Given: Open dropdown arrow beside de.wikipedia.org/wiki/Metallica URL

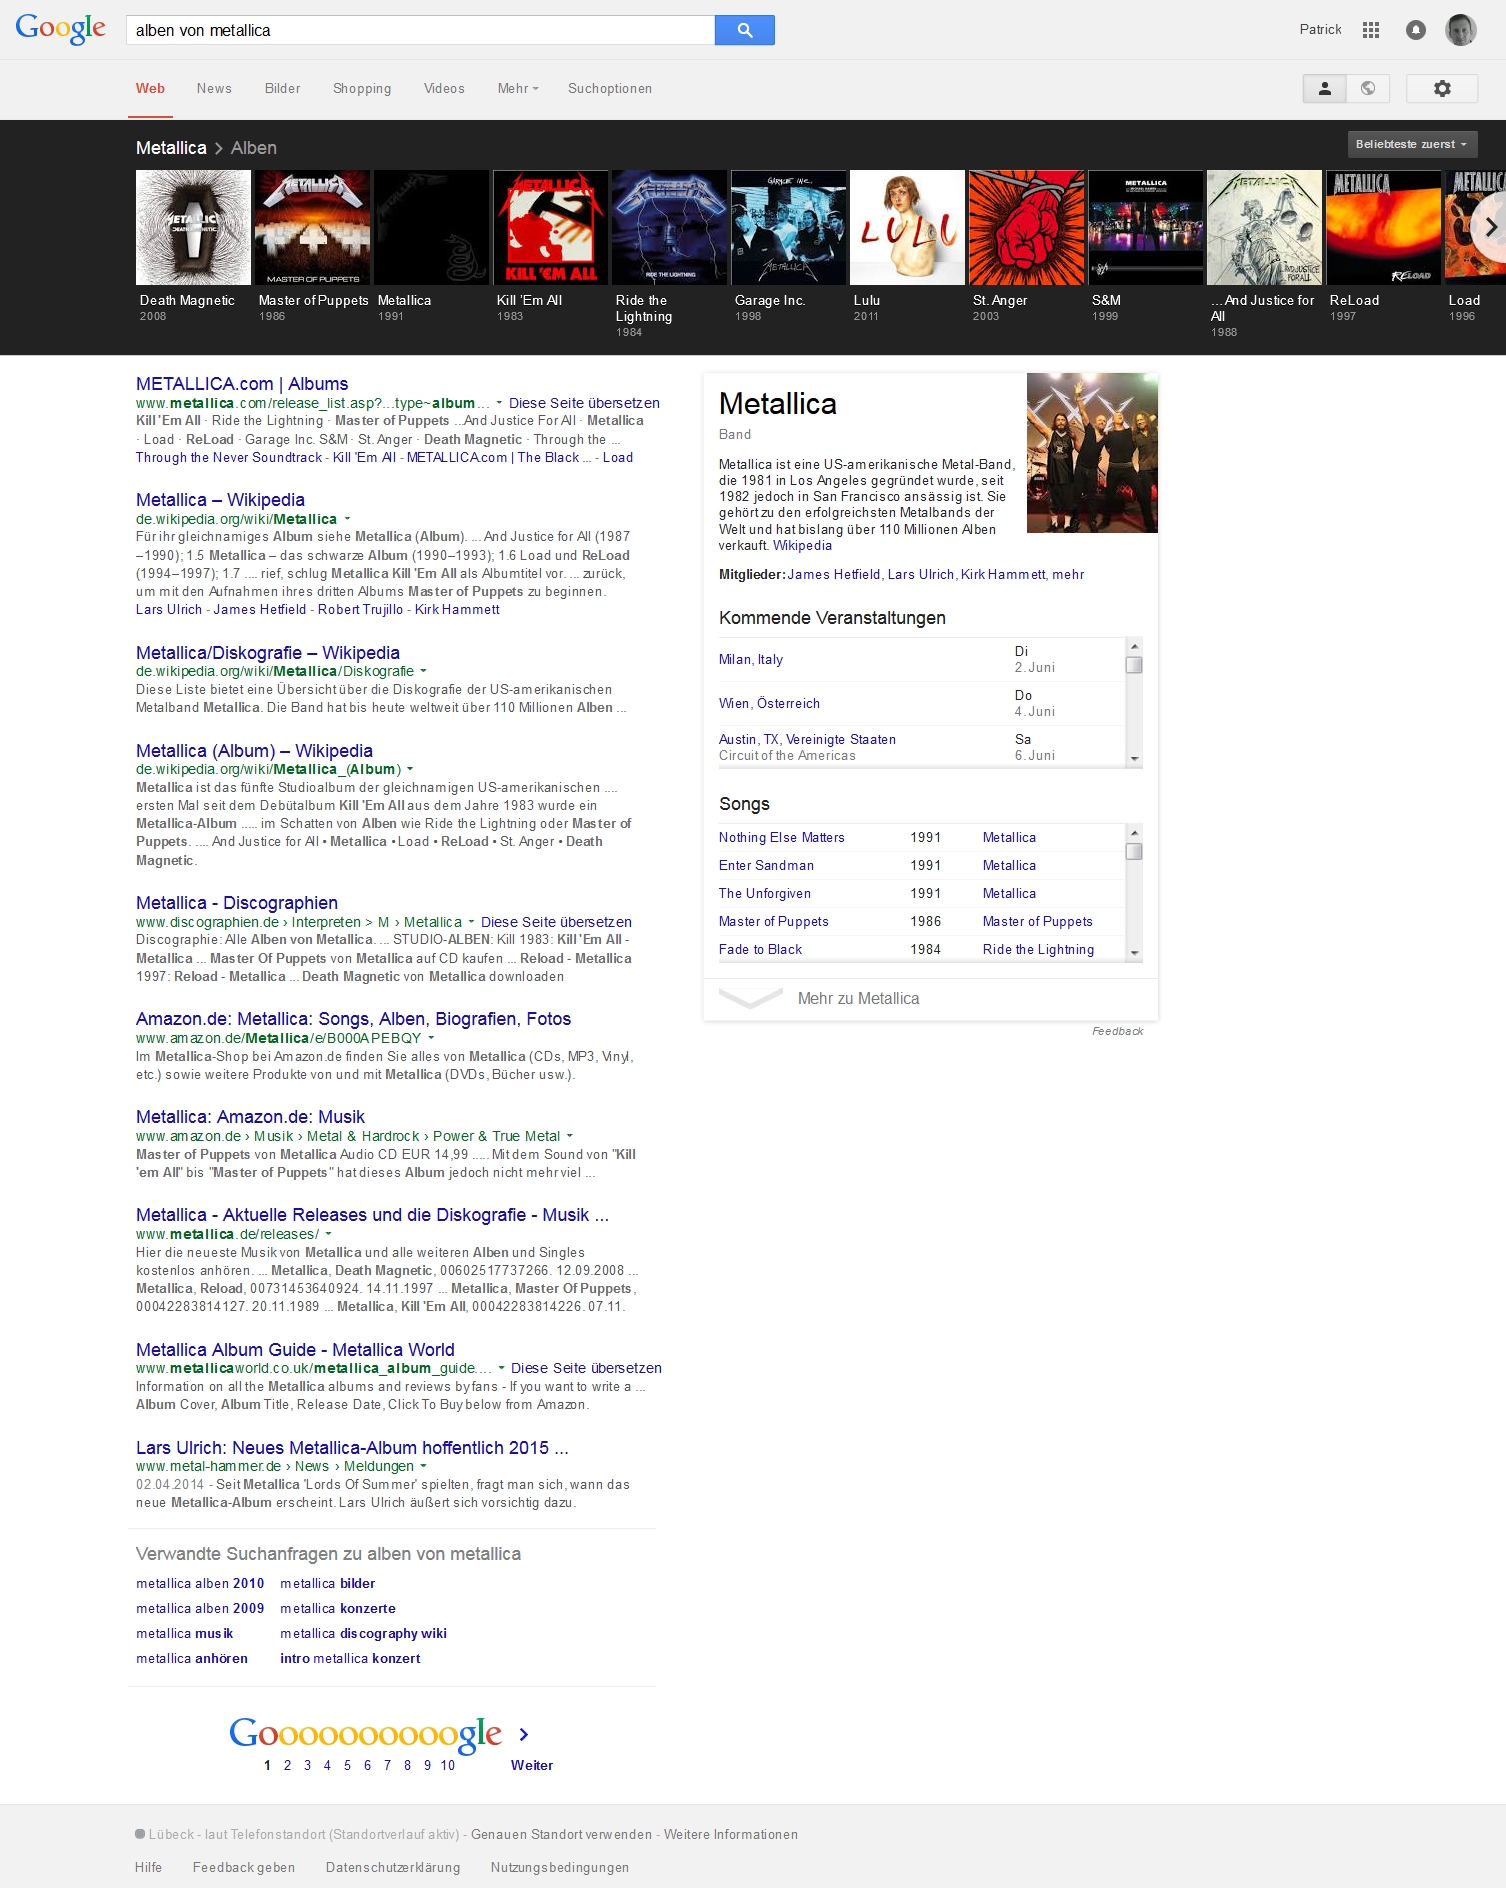Looking at the screenshot, I should click(347, 519).
